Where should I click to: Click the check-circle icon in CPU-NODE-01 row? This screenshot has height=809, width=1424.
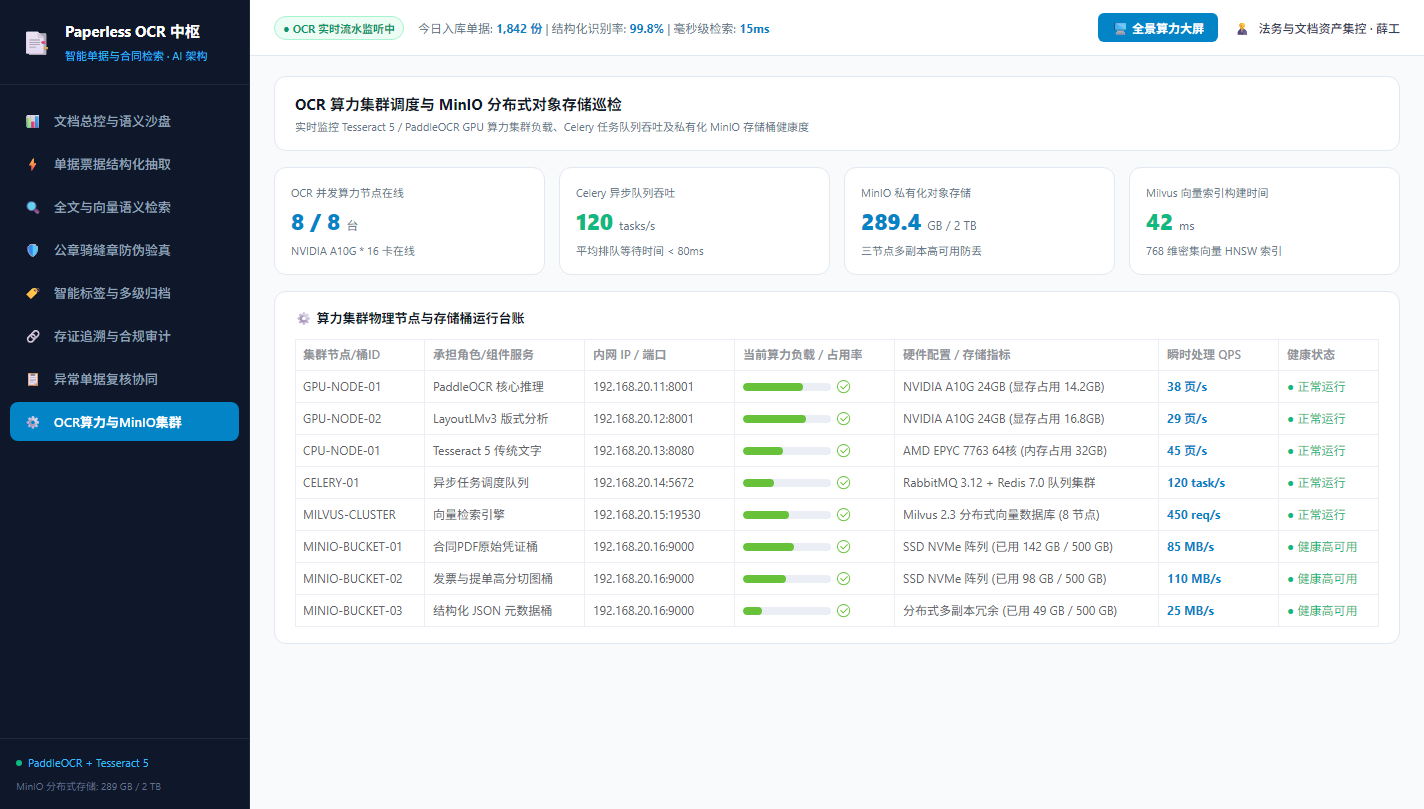pos(843,450)
